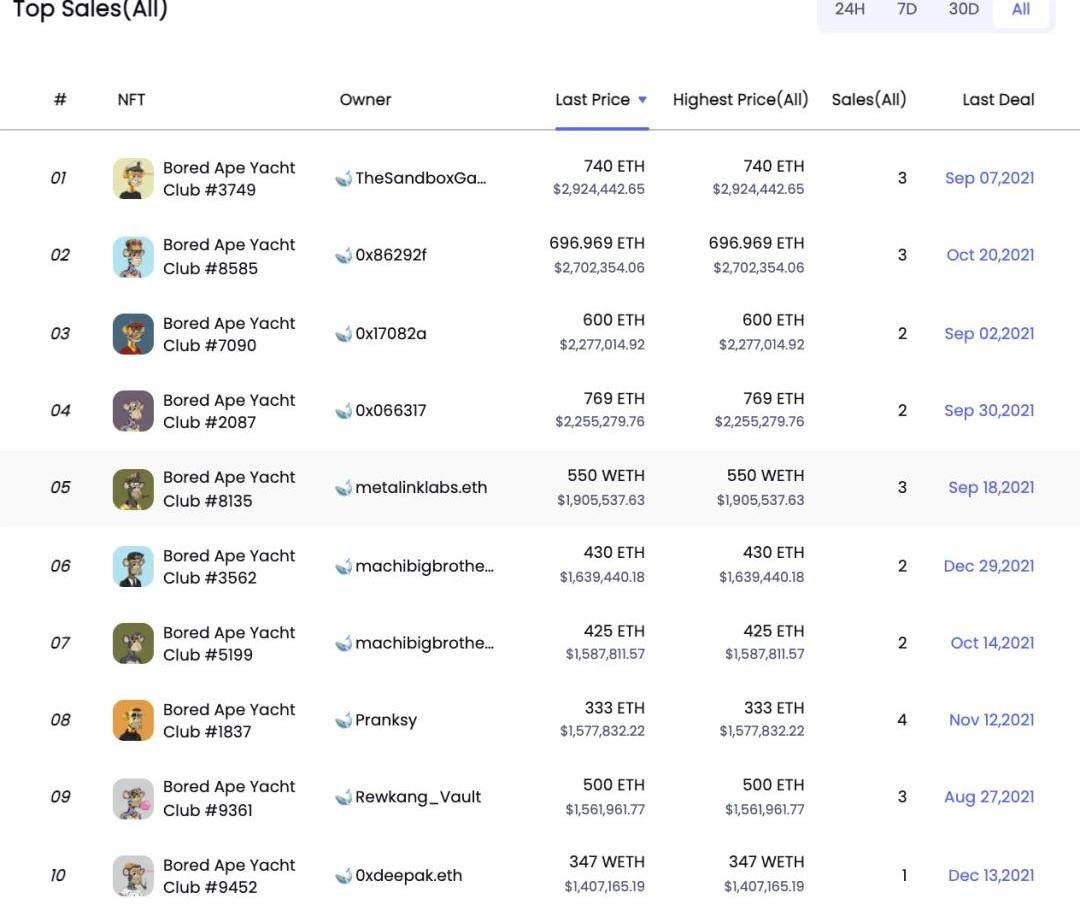Open thumbnail of Bored Ape #8135
1080x904 pixels.
[x=133, y=489]
